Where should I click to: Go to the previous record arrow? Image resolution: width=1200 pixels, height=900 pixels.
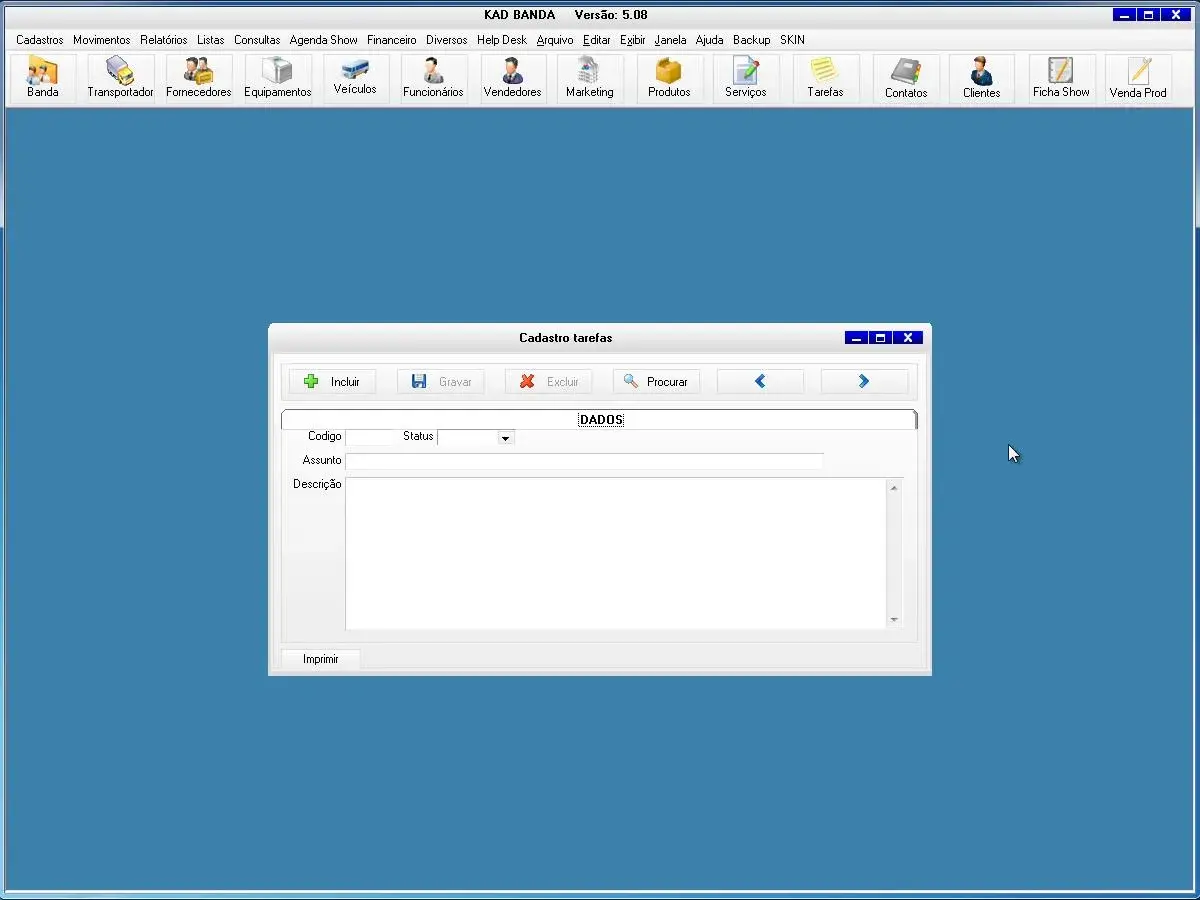(760, 382)
